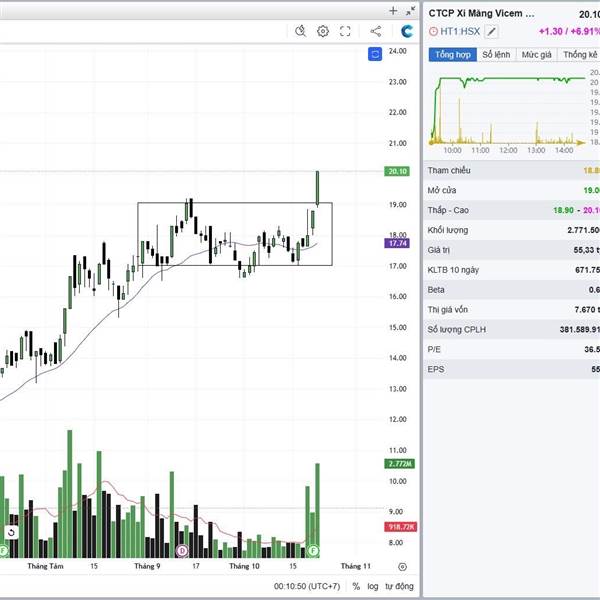Viewport: 600px width, 600px height.
Task: Open timezone menu at 00:10:50 (UTC+7)
Action: tap(307, 586)
